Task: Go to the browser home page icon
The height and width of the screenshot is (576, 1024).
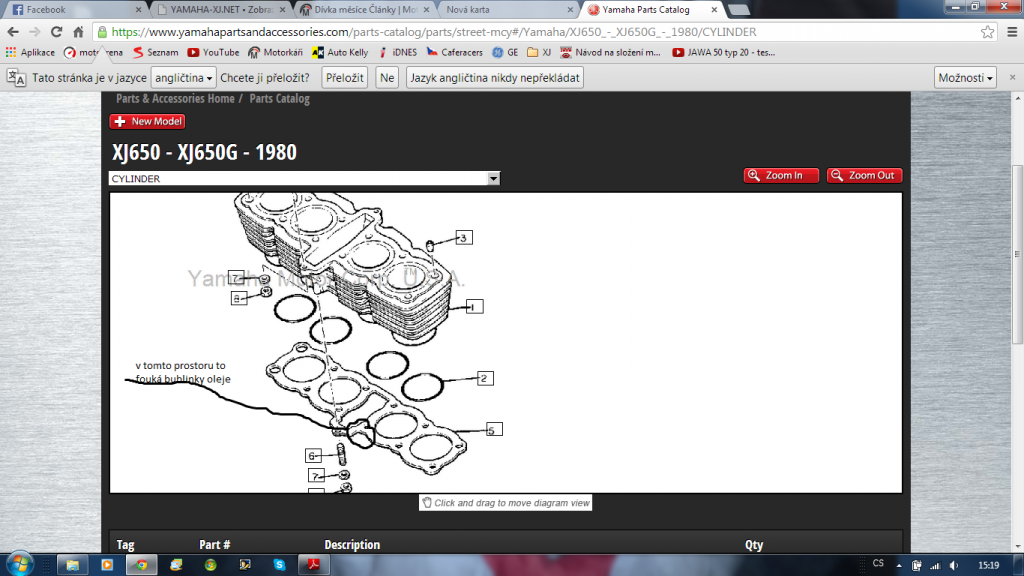Action: pos(78,32)
